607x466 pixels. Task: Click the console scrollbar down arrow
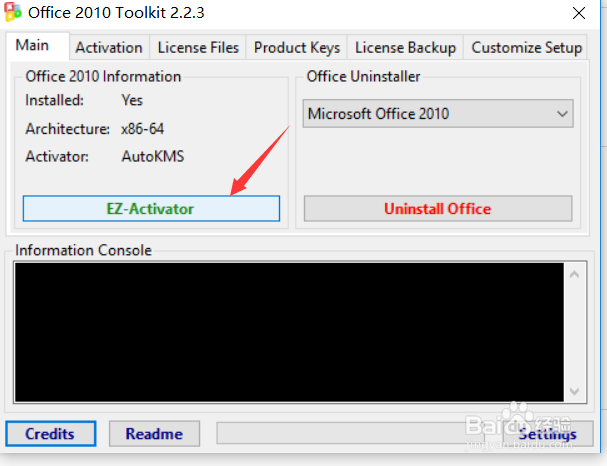click(574, 391)
